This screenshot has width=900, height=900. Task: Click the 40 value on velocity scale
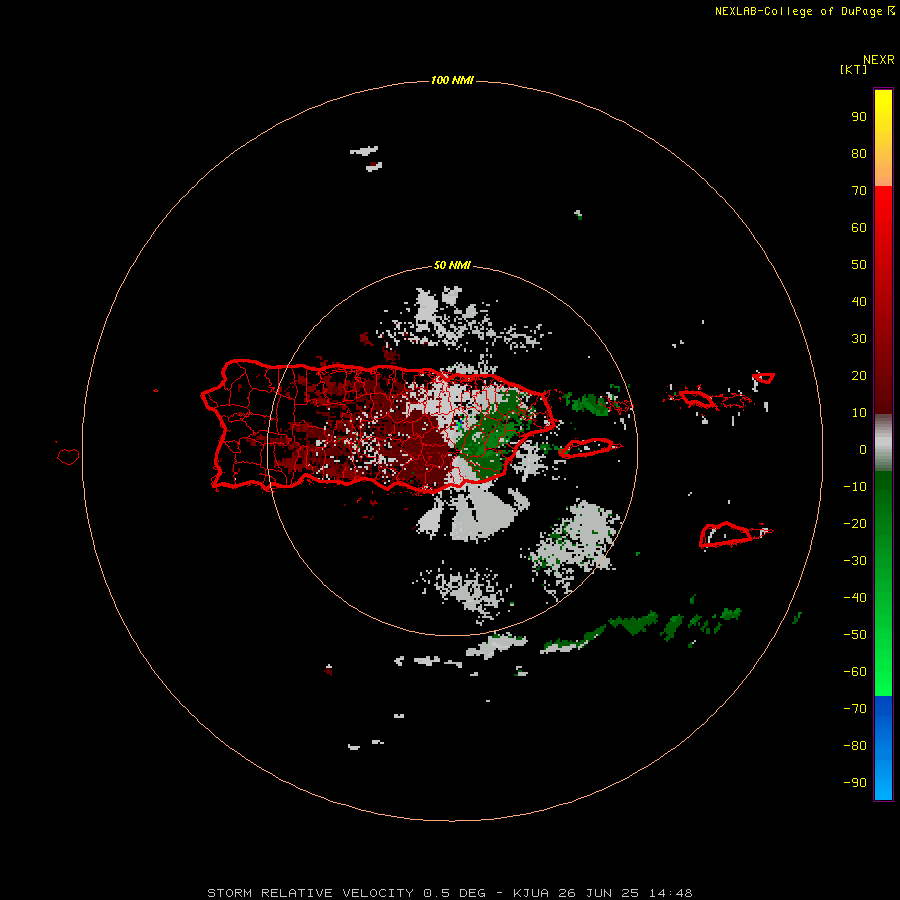[x=859, y=302]
